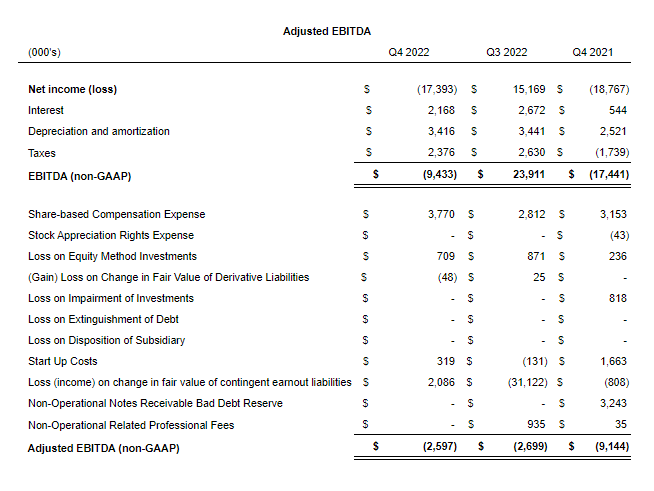The width and height of the screenshot is (654, 491).
Task: Click the Stock Appreciation Rights Expense label
Action: (x=111, y=235)
